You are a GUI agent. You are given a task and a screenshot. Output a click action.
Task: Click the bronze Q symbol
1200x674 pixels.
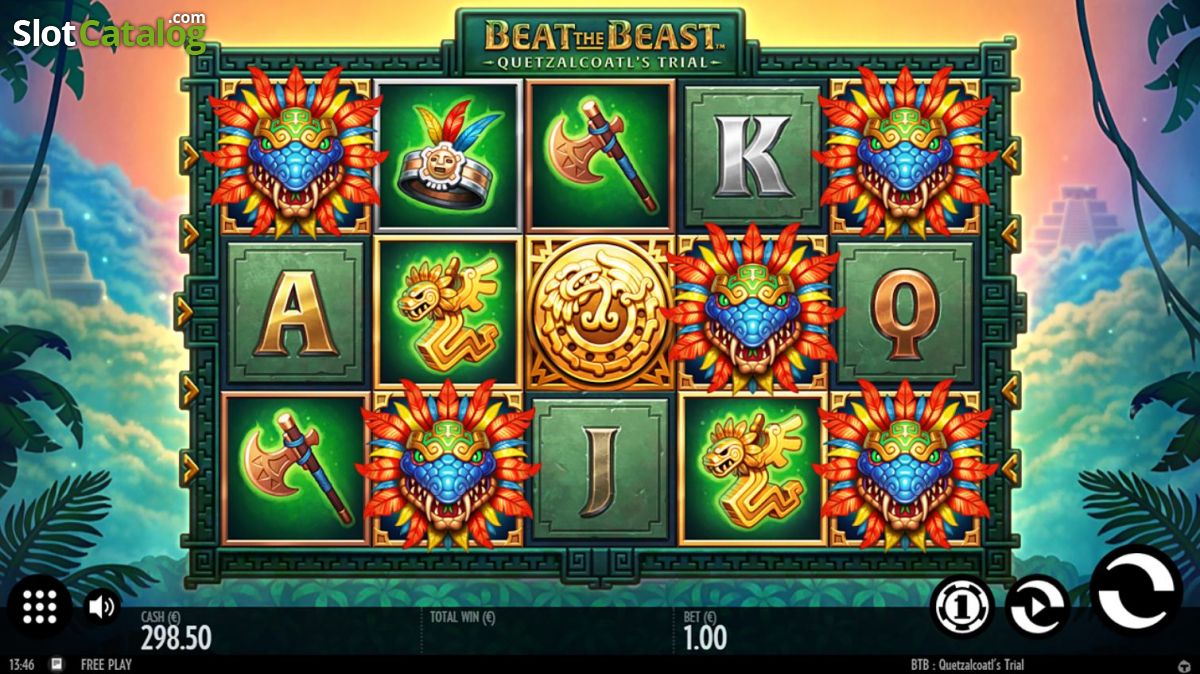tap(905, 313)
